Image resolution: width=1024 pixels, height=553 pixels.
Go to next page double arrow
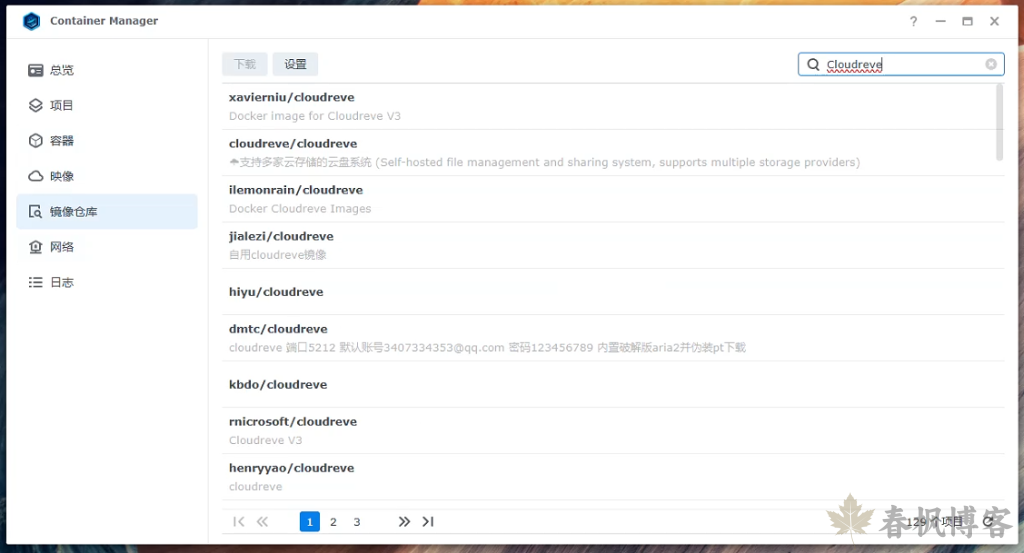[x=404, y=522]
